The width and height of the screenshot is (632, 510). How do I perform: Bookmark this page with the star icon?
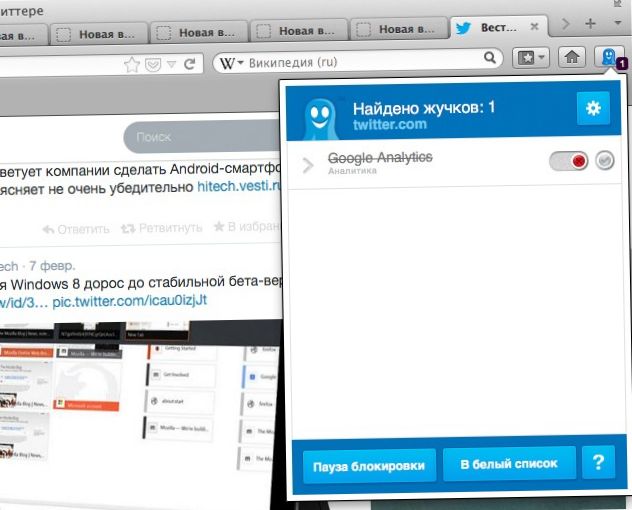coord(132,64)
